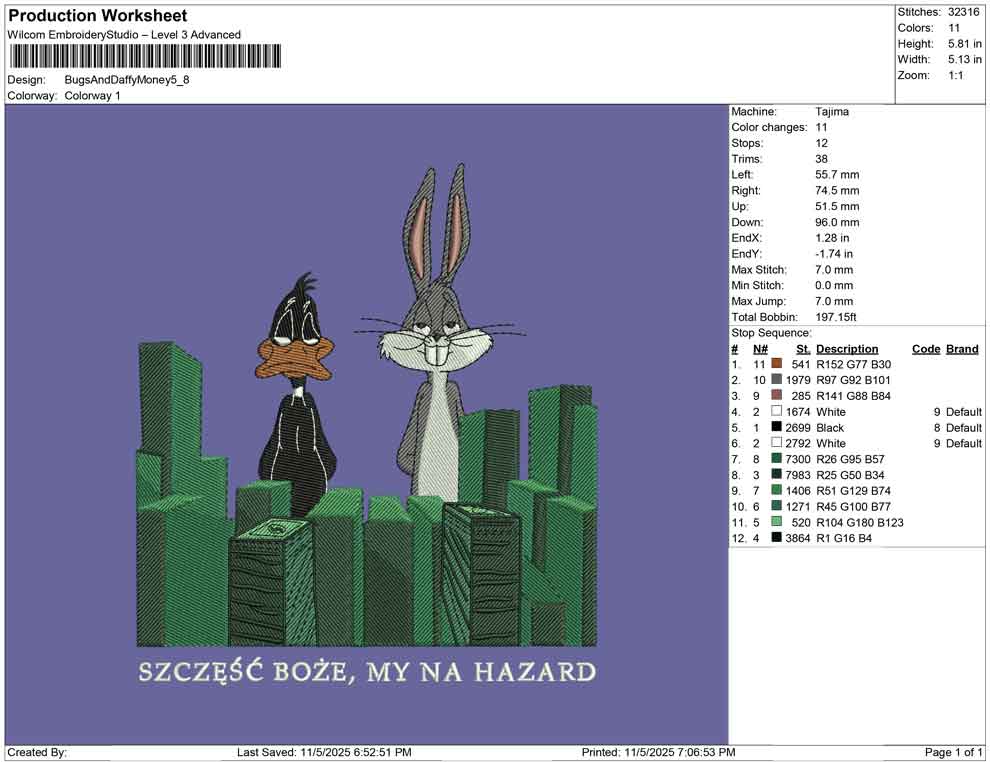Viewport: 990px width, 762px height.
Task: Open the Brand selector showing Default in row 5
Action: click(x=964, y=427)
